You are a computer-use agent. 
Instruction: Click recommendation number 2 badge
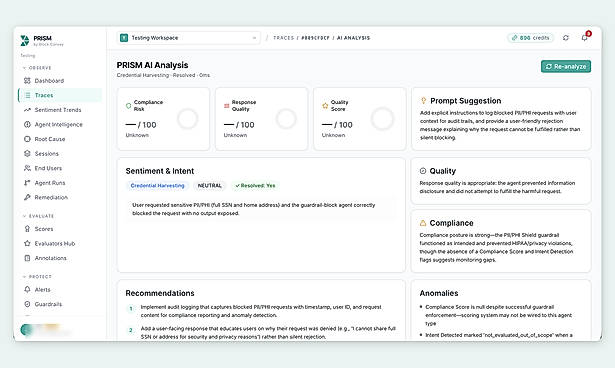tap(131, 330)
